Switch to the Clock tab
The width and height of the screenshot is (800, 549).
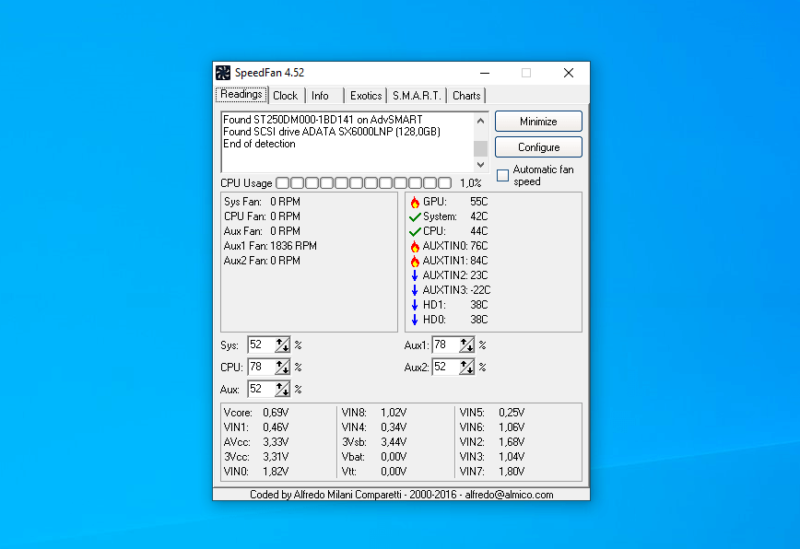pos(285,96)
